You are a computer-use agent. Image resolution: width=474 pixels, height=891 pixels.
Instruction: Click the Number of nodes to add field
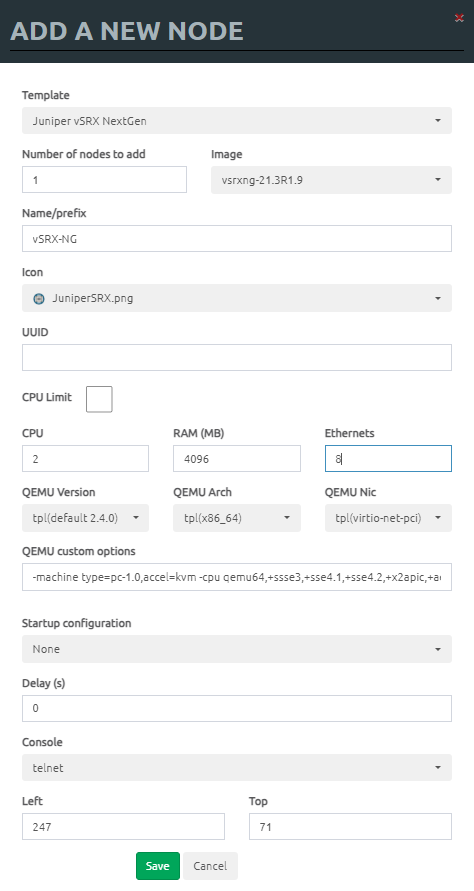(x=105, y=180)
